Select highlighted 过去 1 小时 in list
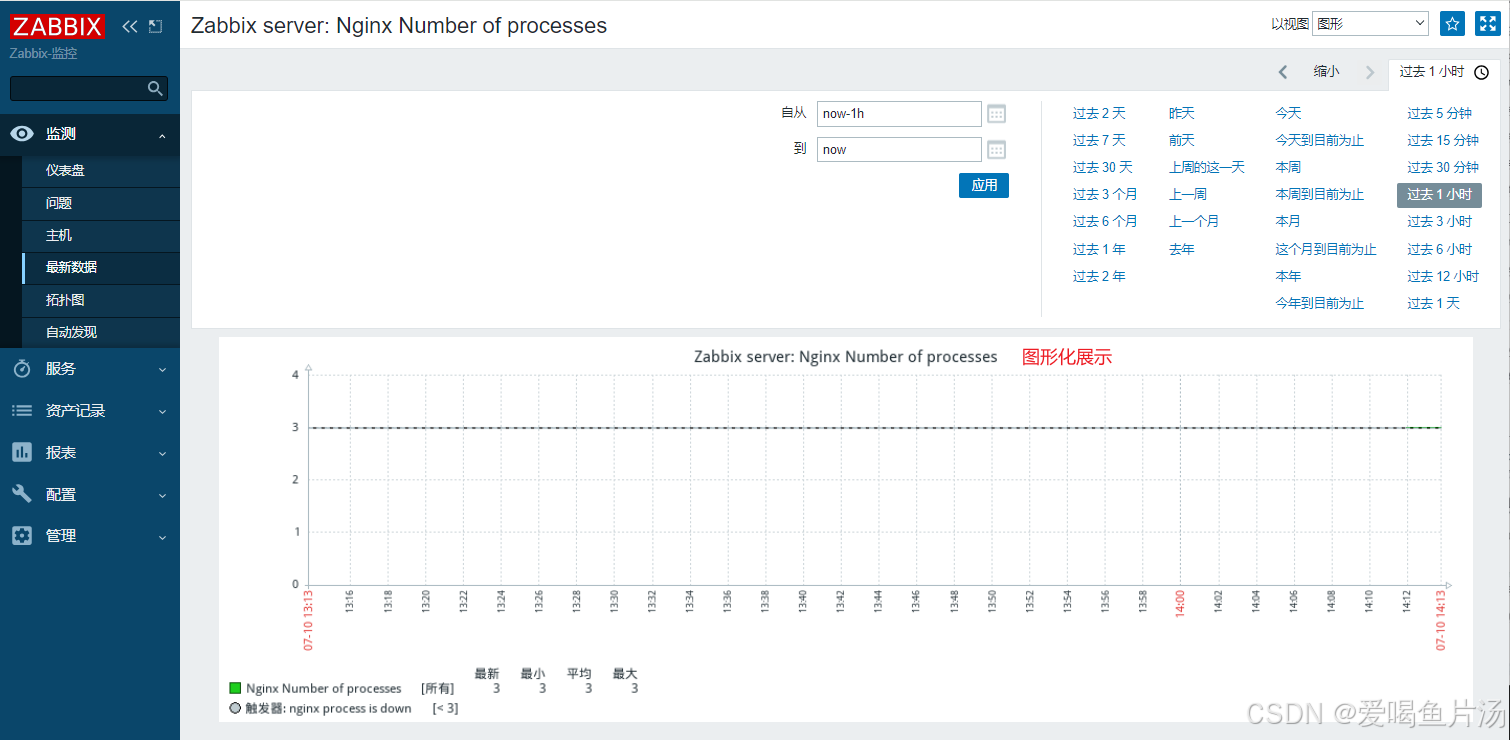Image resolution: width=1510 pixels, height=740 pixels. point(1439,195)
